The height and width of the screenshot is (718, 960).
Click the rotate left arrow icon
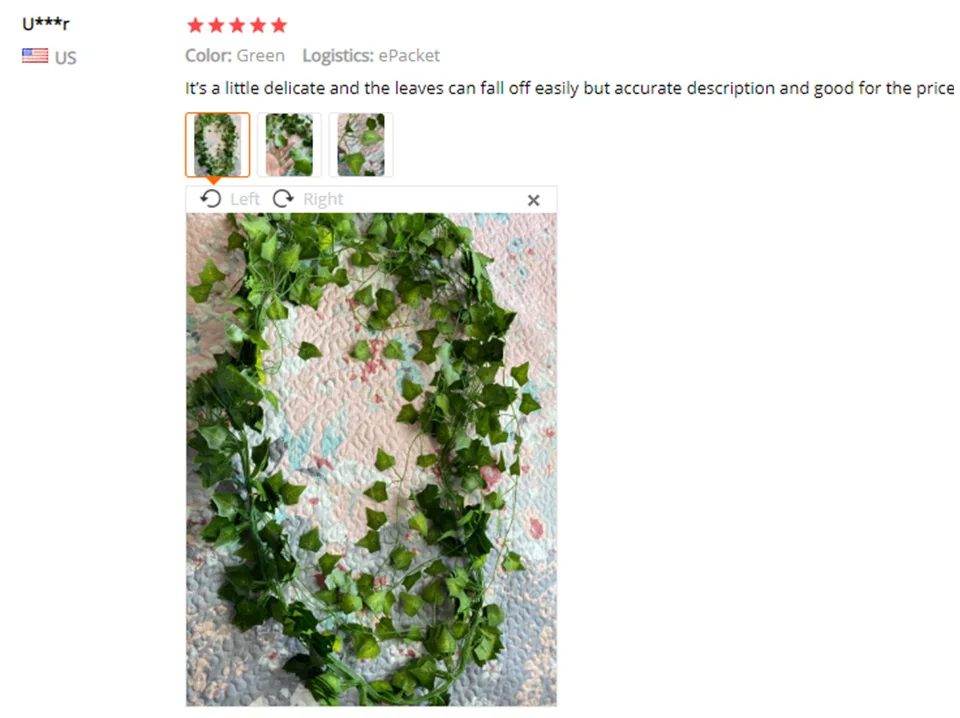(211, 199)
